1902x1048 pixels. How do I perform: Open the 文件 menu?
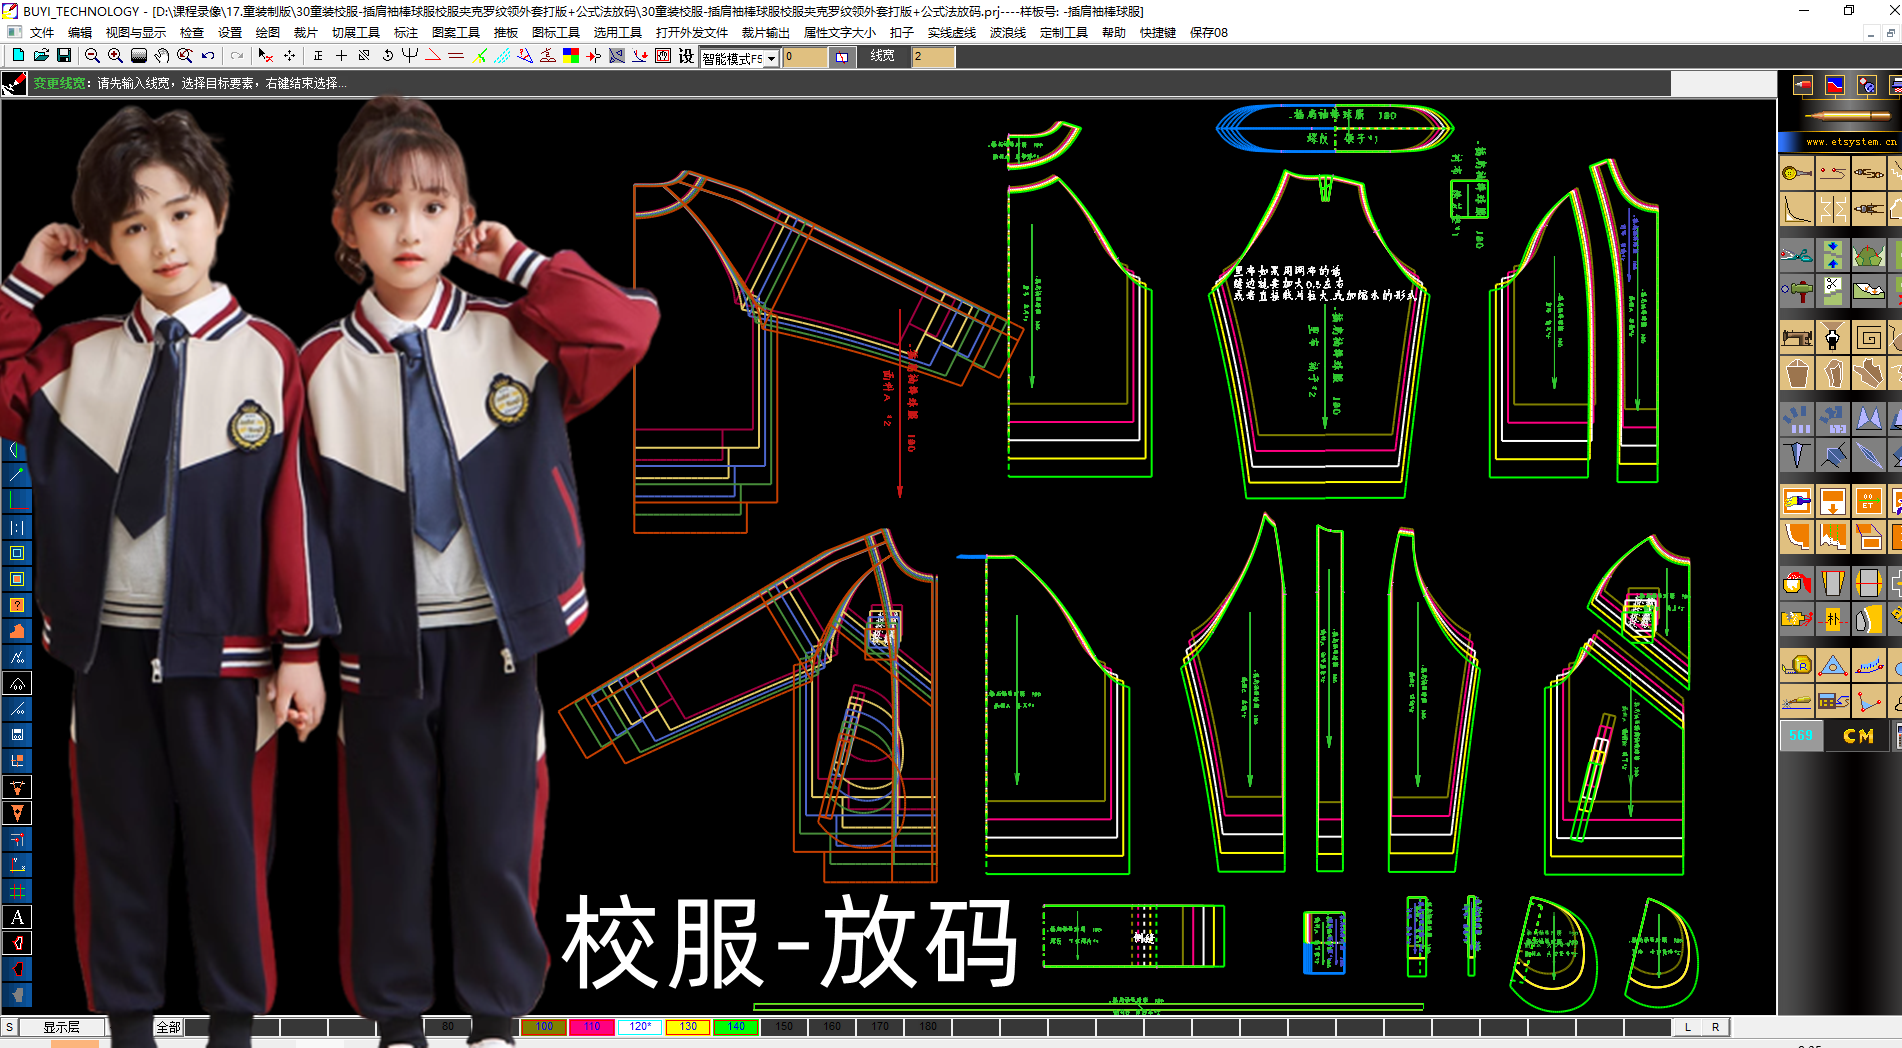point(42,32)
